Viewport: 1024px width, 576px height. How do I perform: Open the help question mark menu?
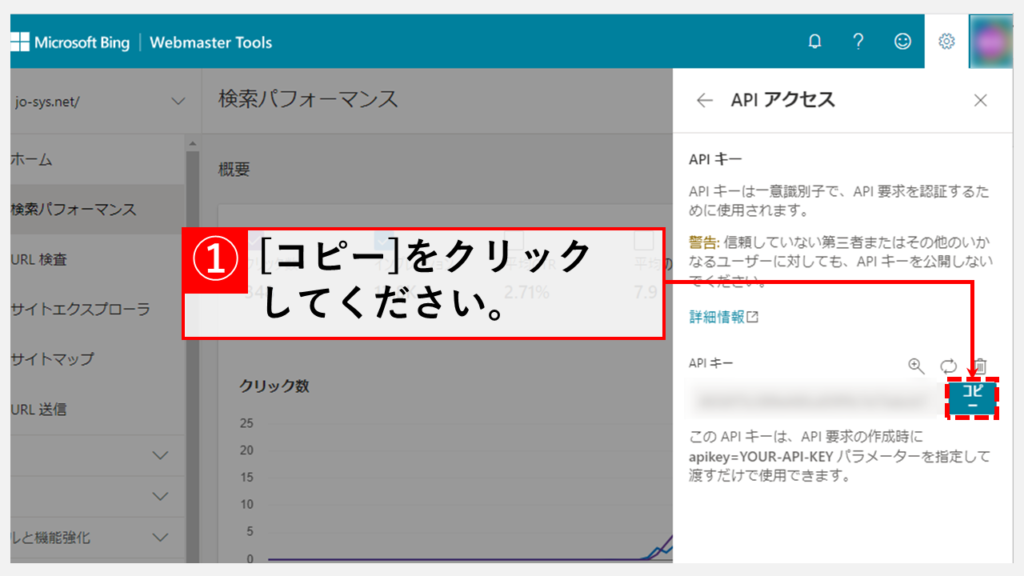click(x=858, y=42)
